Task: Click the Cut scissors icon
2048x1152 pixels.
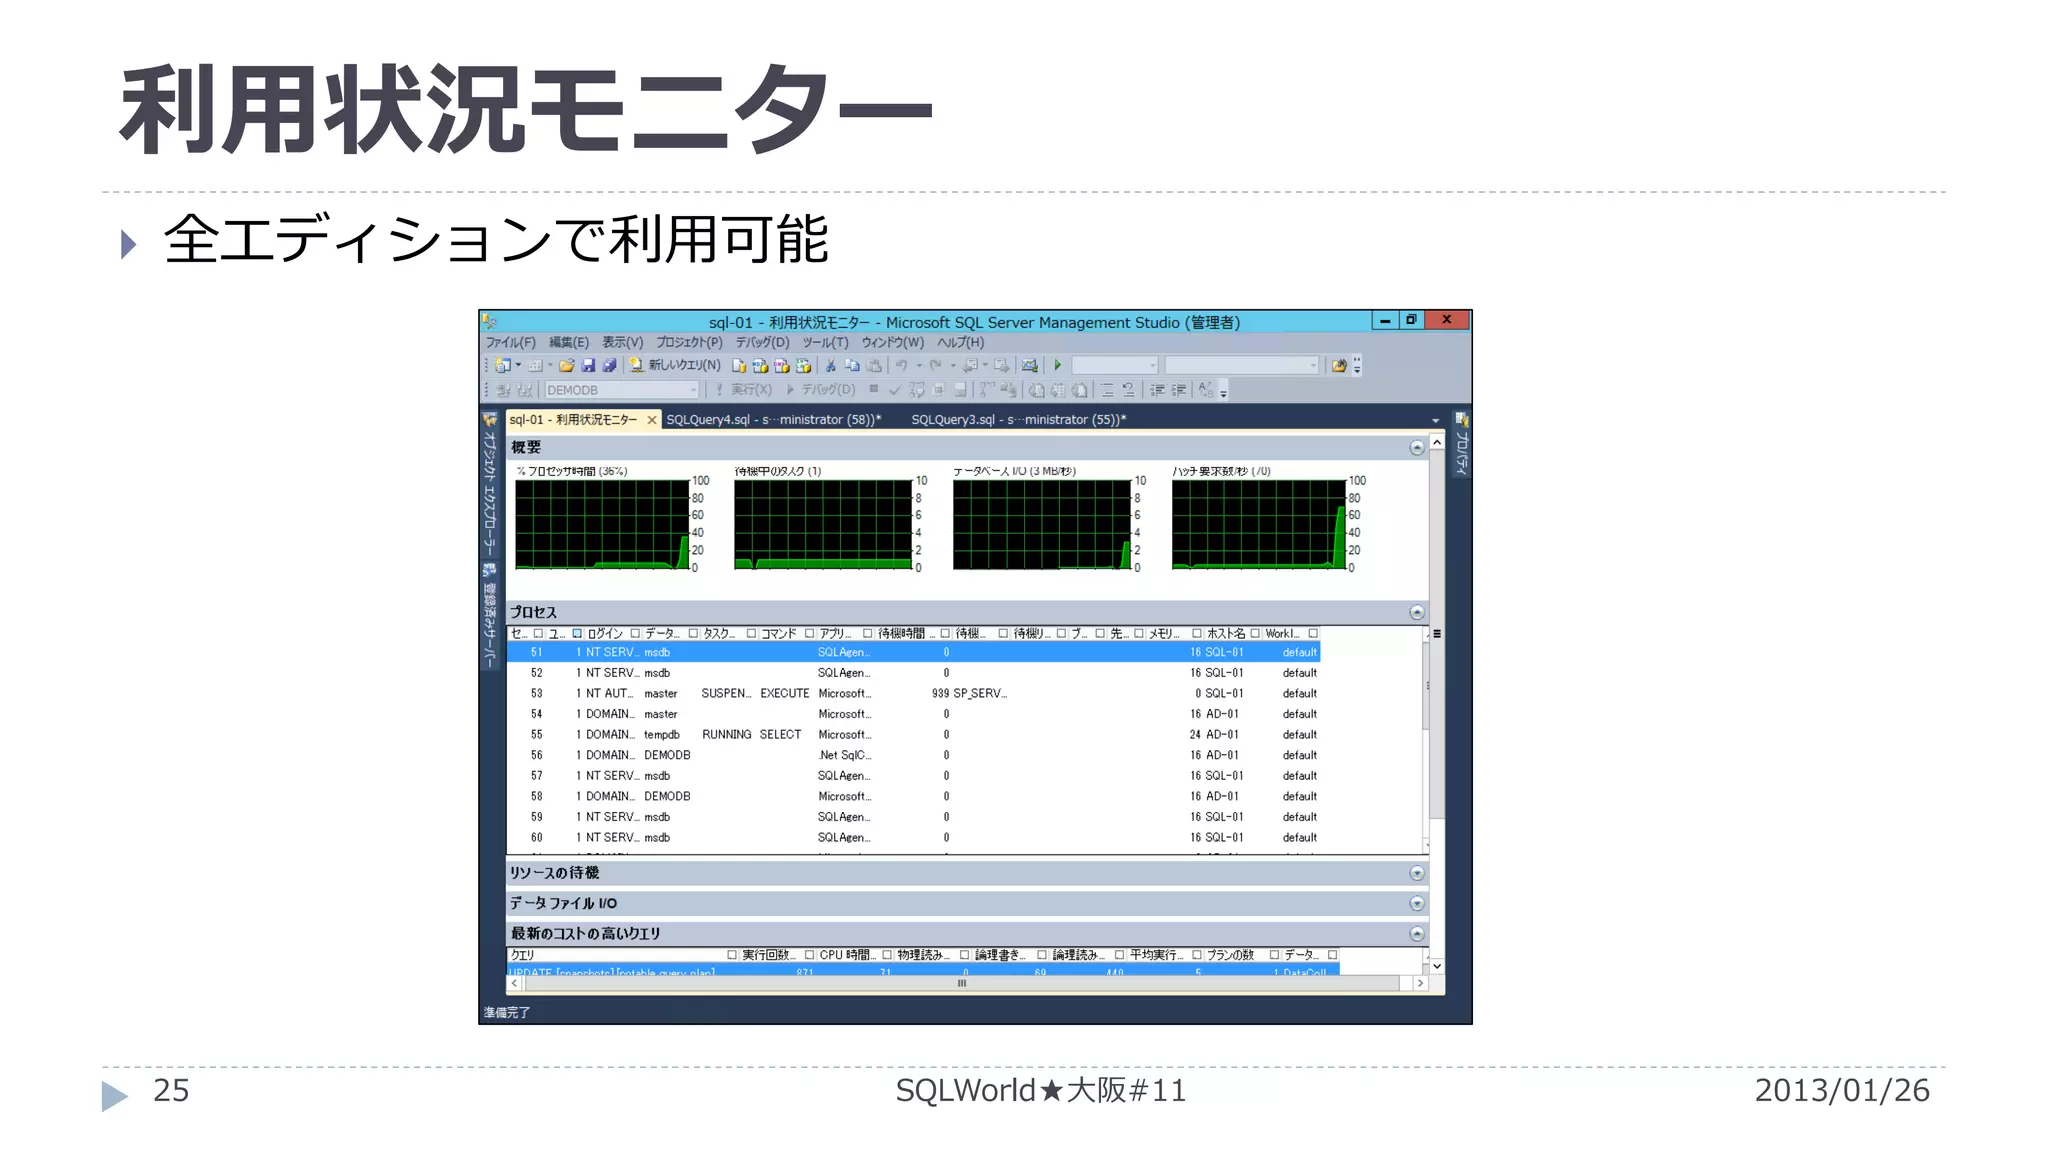Action: (x=830, y=365)
